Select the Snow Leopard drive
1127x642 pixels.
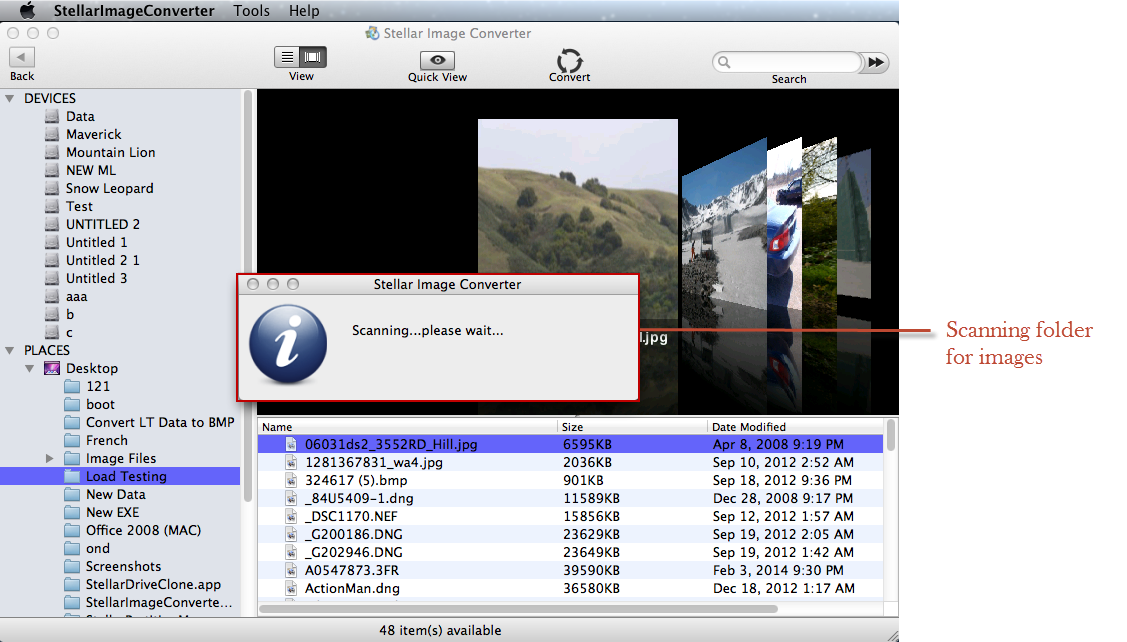pos(109,188)
